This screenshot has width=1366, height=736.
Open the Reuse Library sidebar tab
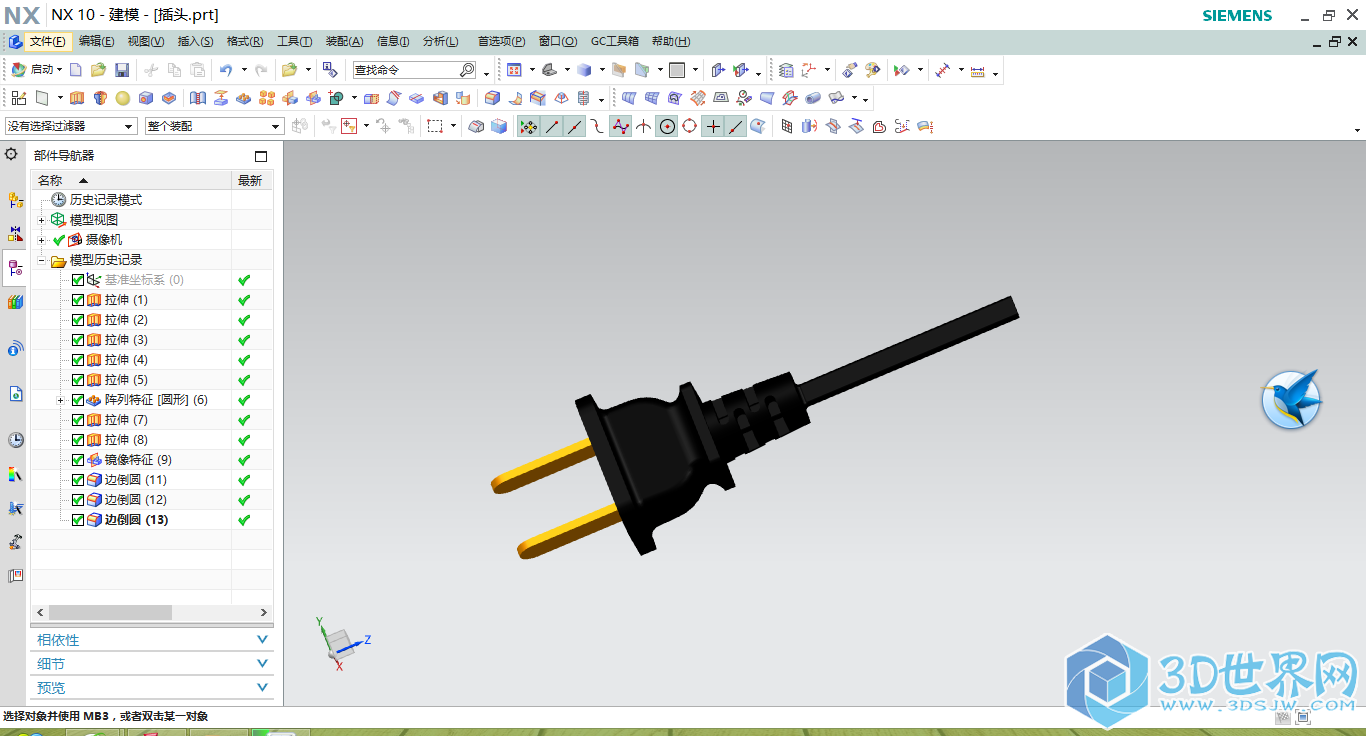click(15, 302)
